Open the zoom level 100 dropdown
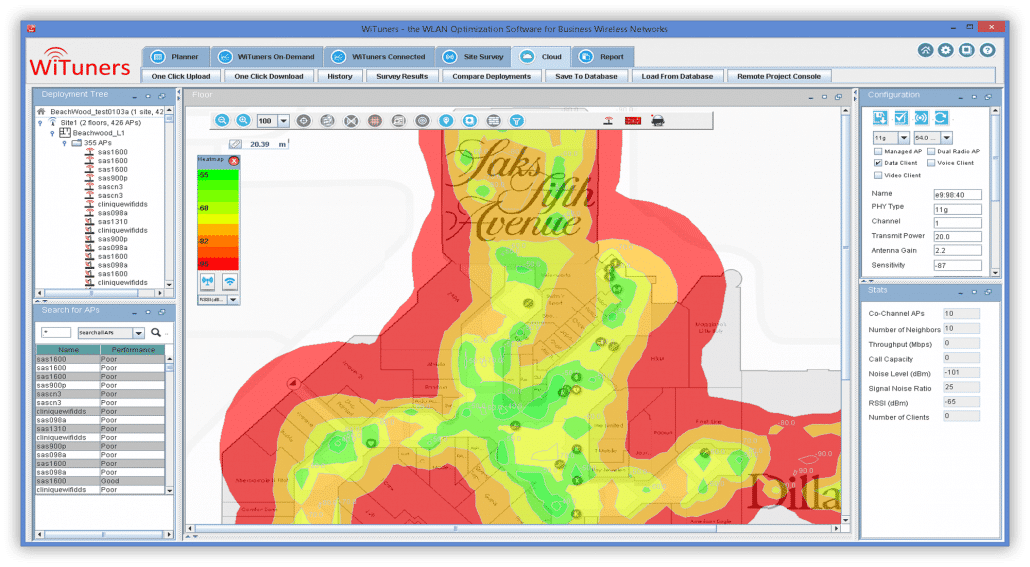This screenshot has width=1030, height=567. [x=283, y=121]
